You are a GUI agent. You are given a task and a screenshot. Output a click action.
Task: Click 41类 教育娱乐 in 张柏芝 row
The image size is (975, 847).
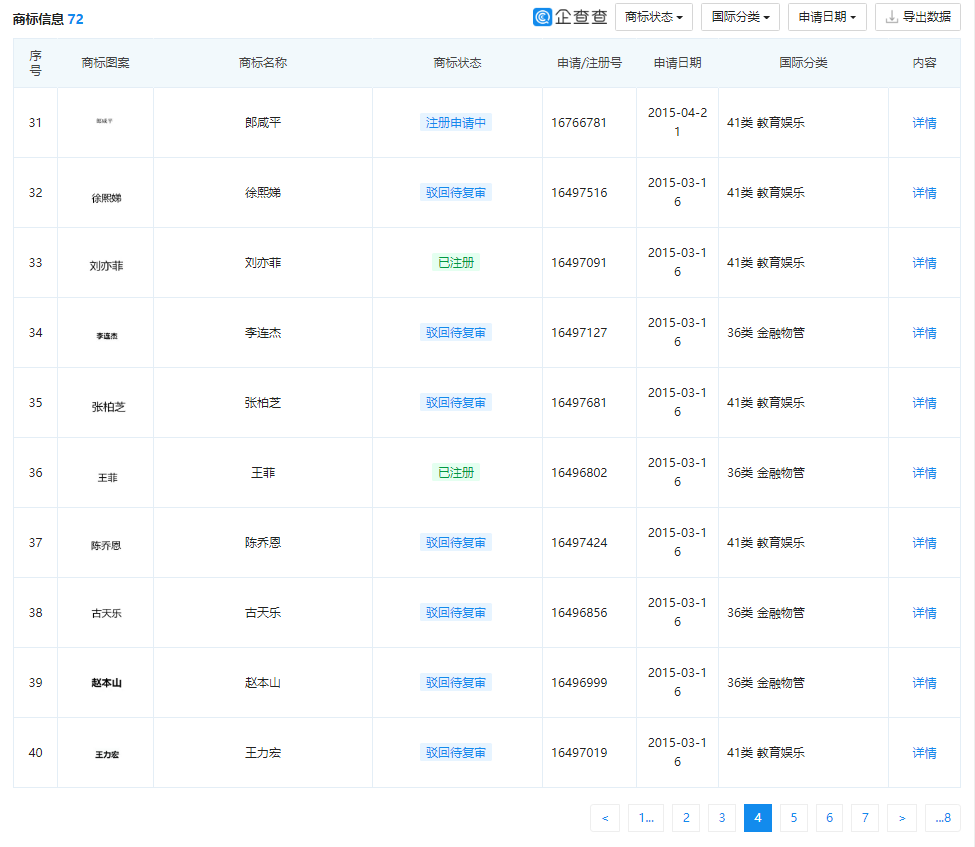click(766, 403)
